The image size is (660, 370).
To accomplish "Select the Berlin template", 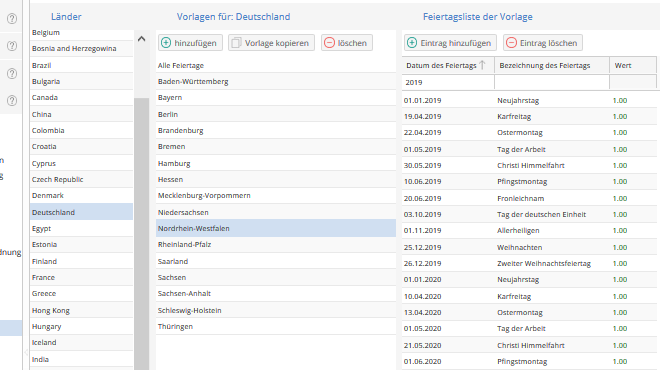I will click(276, 114).
